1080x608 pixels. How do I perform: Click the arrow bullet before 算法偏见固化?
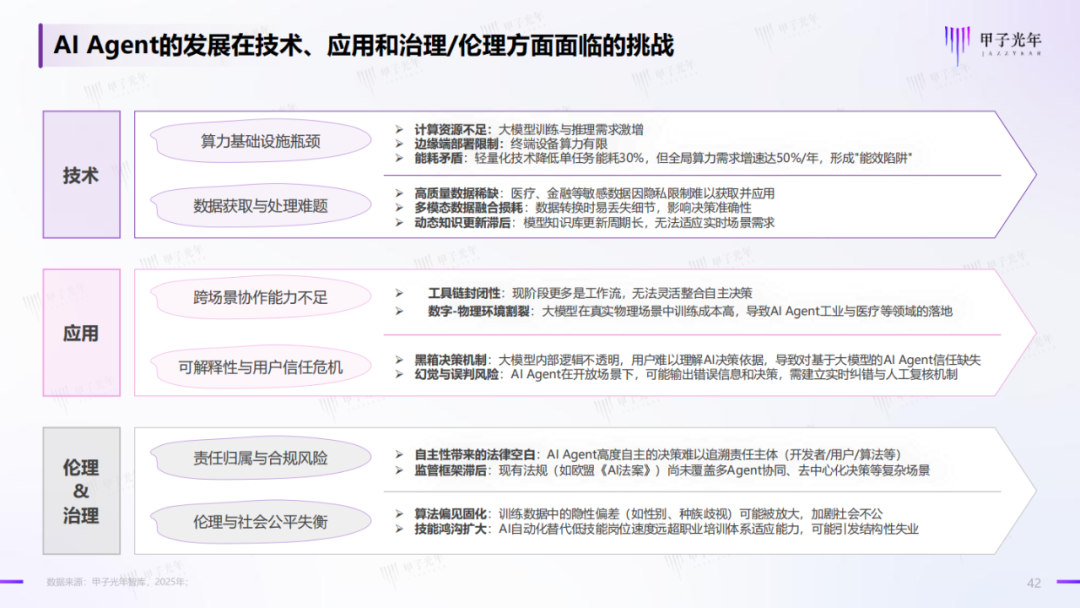point(399,514)
